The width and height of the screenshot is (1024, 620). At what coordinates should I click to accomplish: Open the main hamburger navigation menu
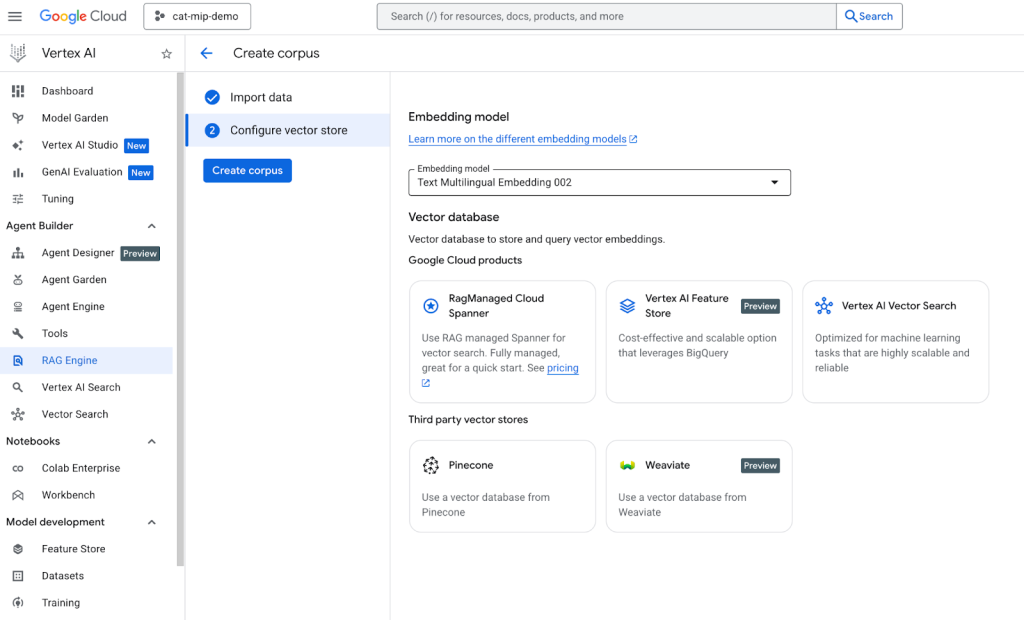click(14, 16)
